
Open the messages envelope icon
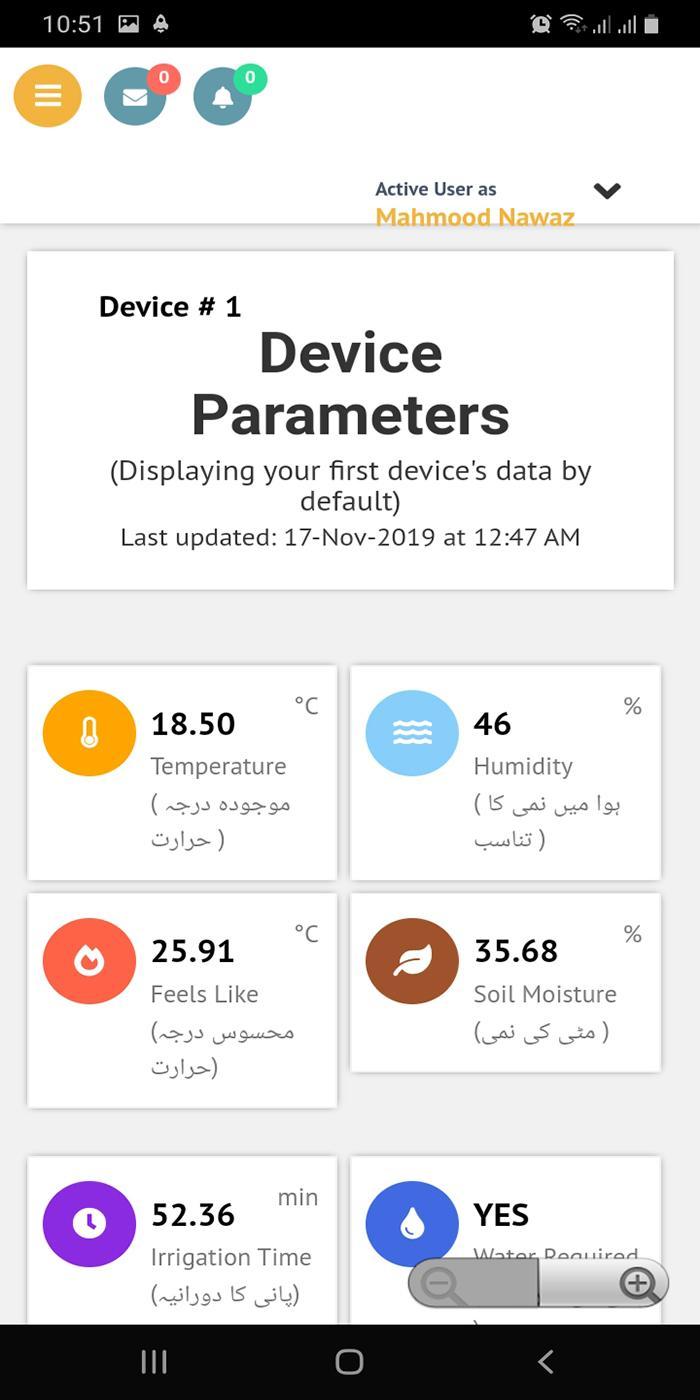(135, 97)
